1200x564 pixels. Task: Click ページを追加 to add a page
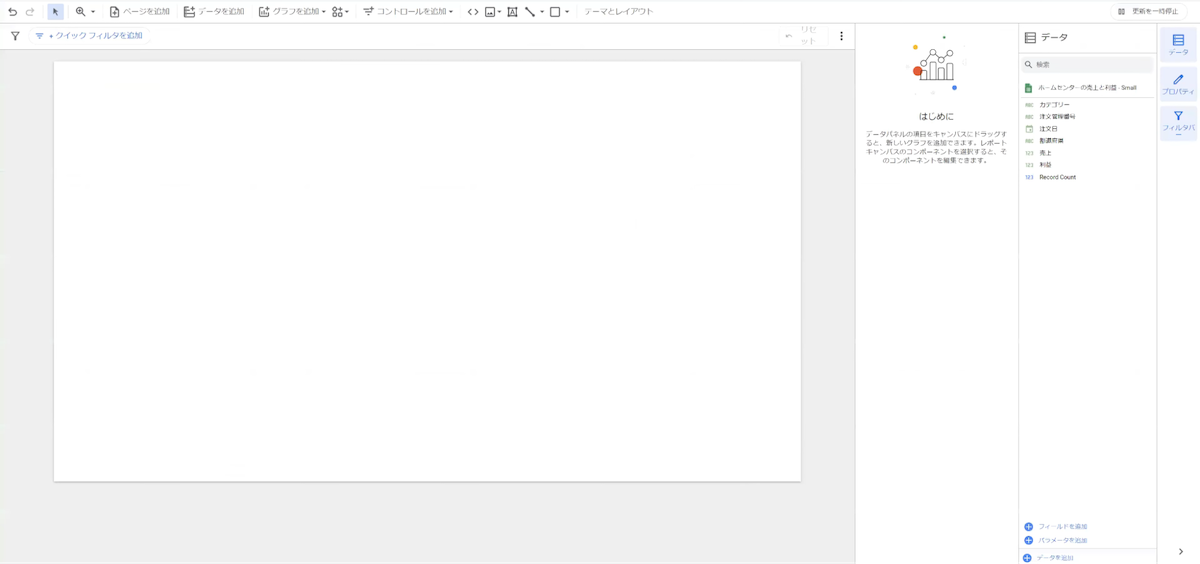tap(139, 12)
